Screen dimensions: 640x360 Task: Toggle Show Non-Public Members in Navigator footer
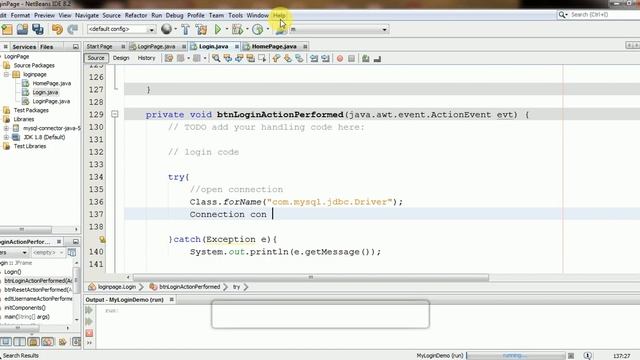coord(47,342)
